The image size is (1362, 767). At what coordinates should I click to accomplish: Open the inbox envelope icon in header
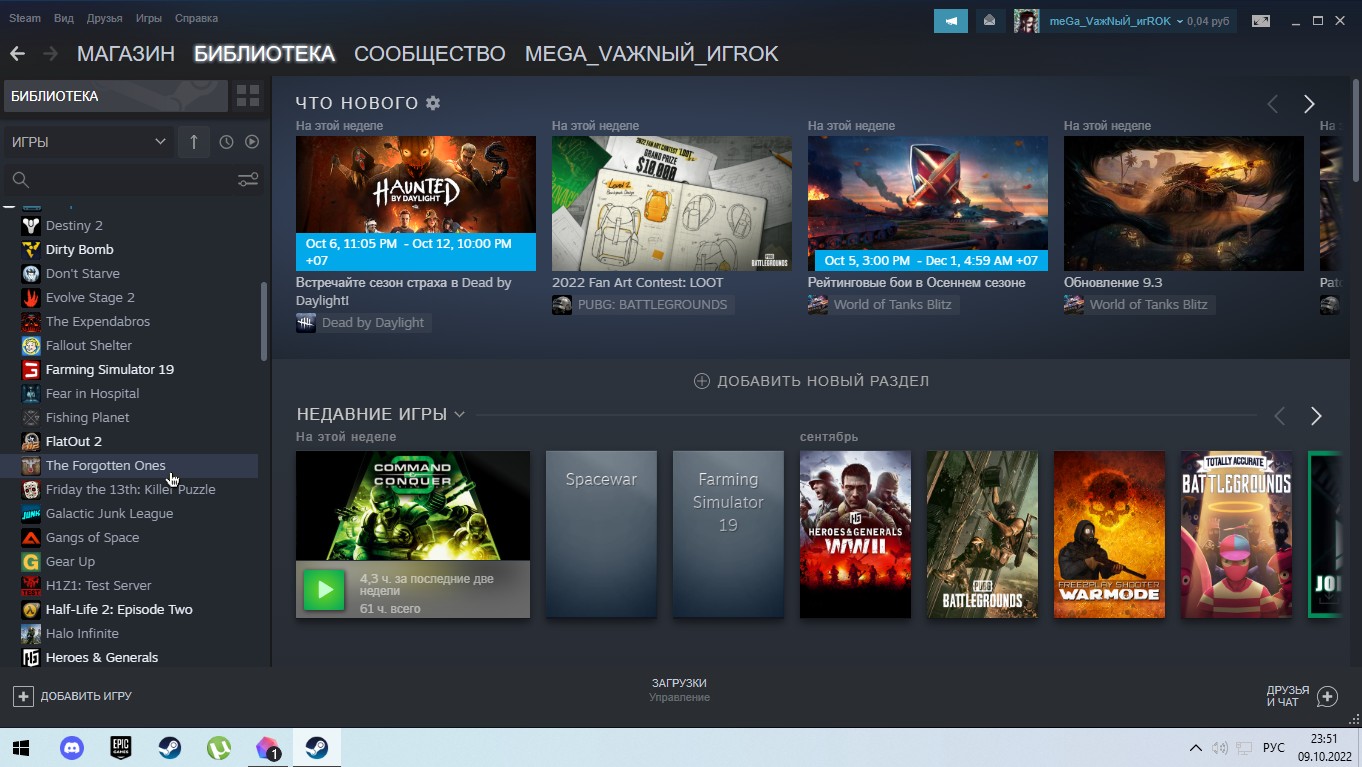(990, 20)
